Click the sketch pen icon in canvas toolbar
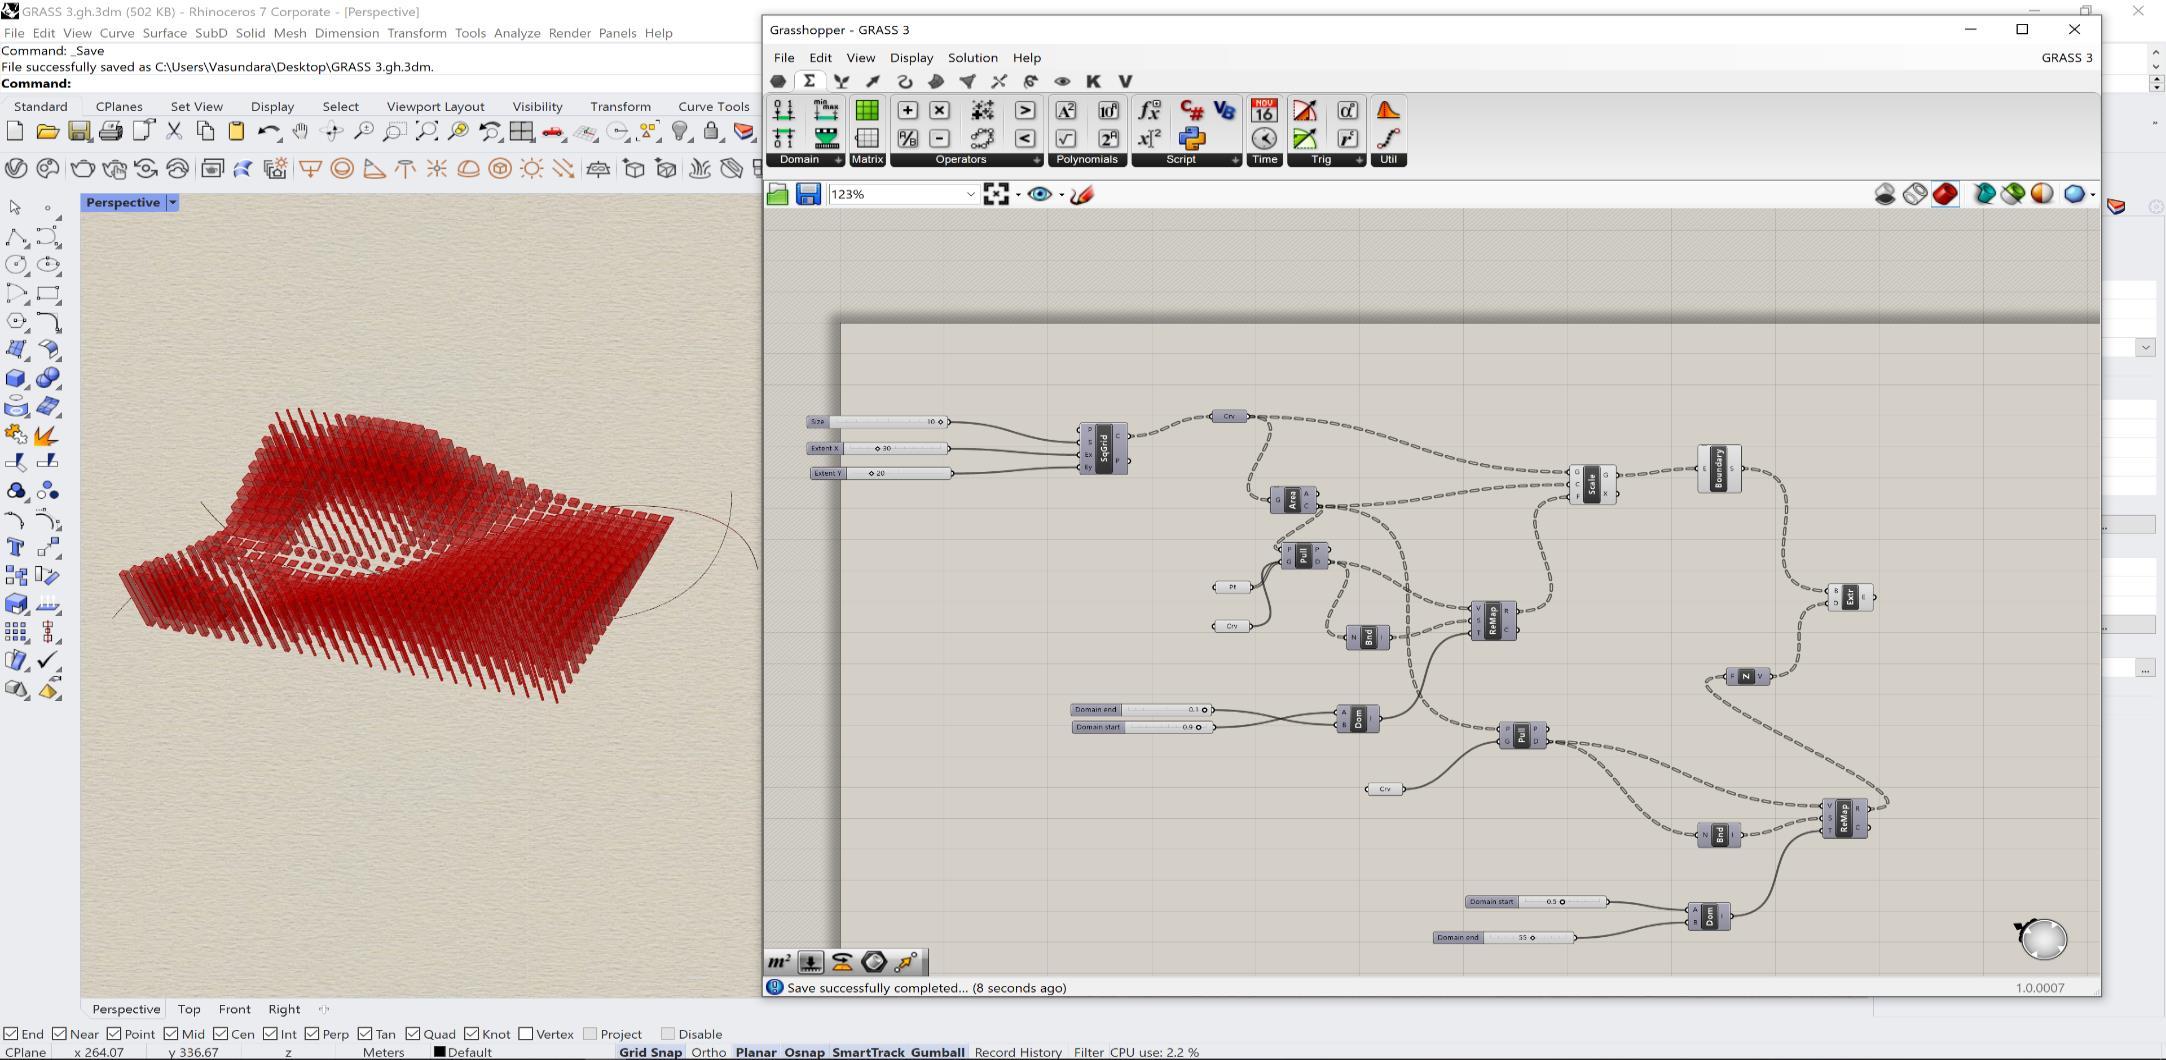This screenshot has height=1060, width=2166. [1082, 194]
